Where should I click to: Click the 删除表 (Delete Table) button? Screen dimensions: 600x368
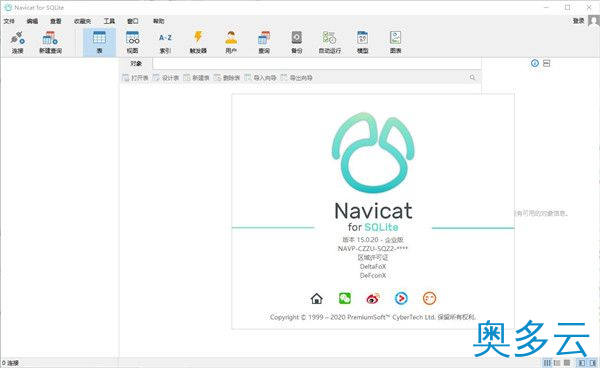pyautogui.click(x=227, y=78)
